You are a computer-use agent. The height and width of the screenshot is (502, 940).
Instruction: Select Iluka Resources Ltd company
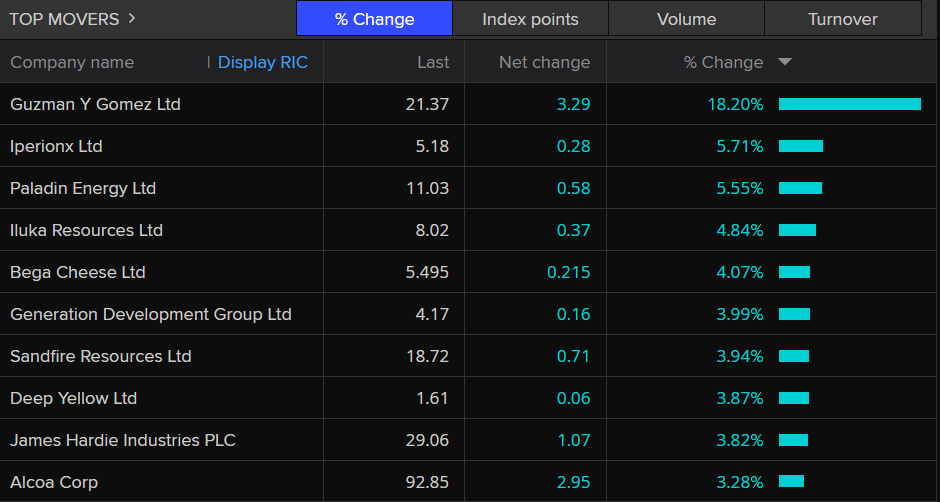(86, 230)
